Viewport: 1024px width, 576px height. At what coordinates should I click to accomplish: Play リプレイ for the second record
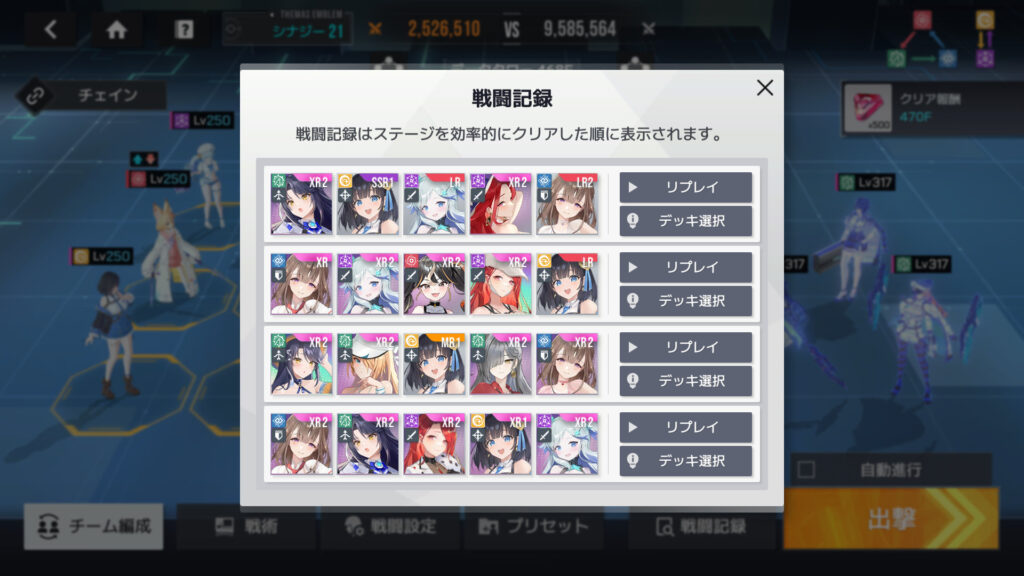[686, 267]
